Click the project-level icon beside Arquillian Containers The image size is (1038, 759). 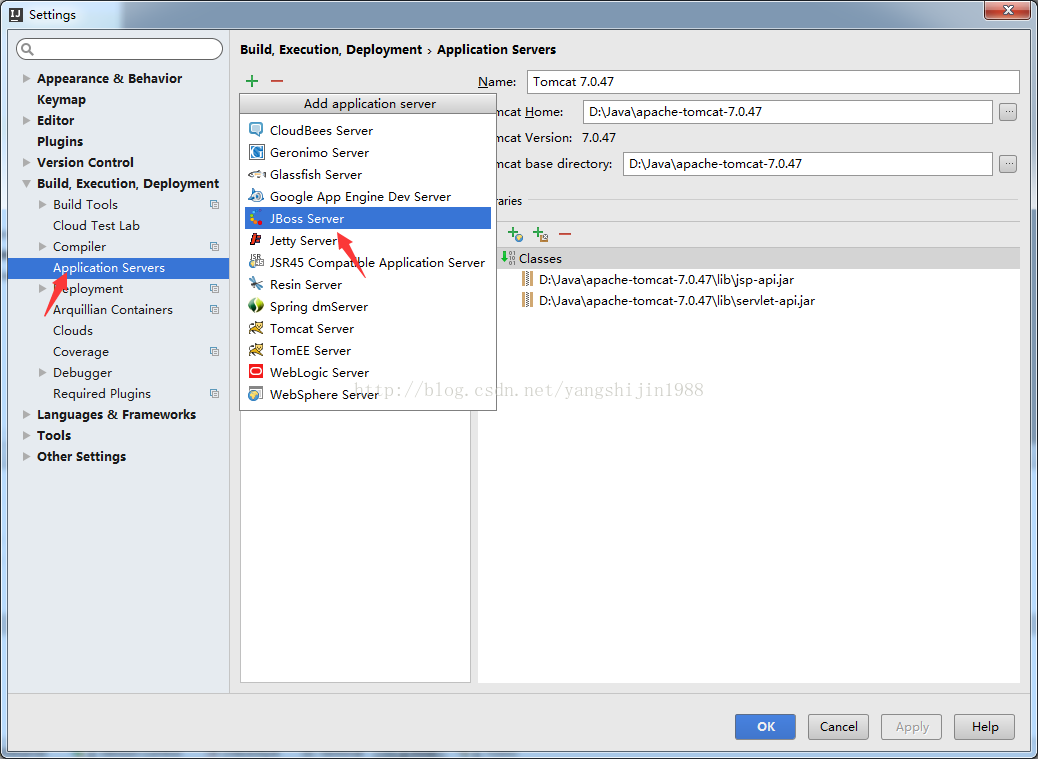[214, 310]
